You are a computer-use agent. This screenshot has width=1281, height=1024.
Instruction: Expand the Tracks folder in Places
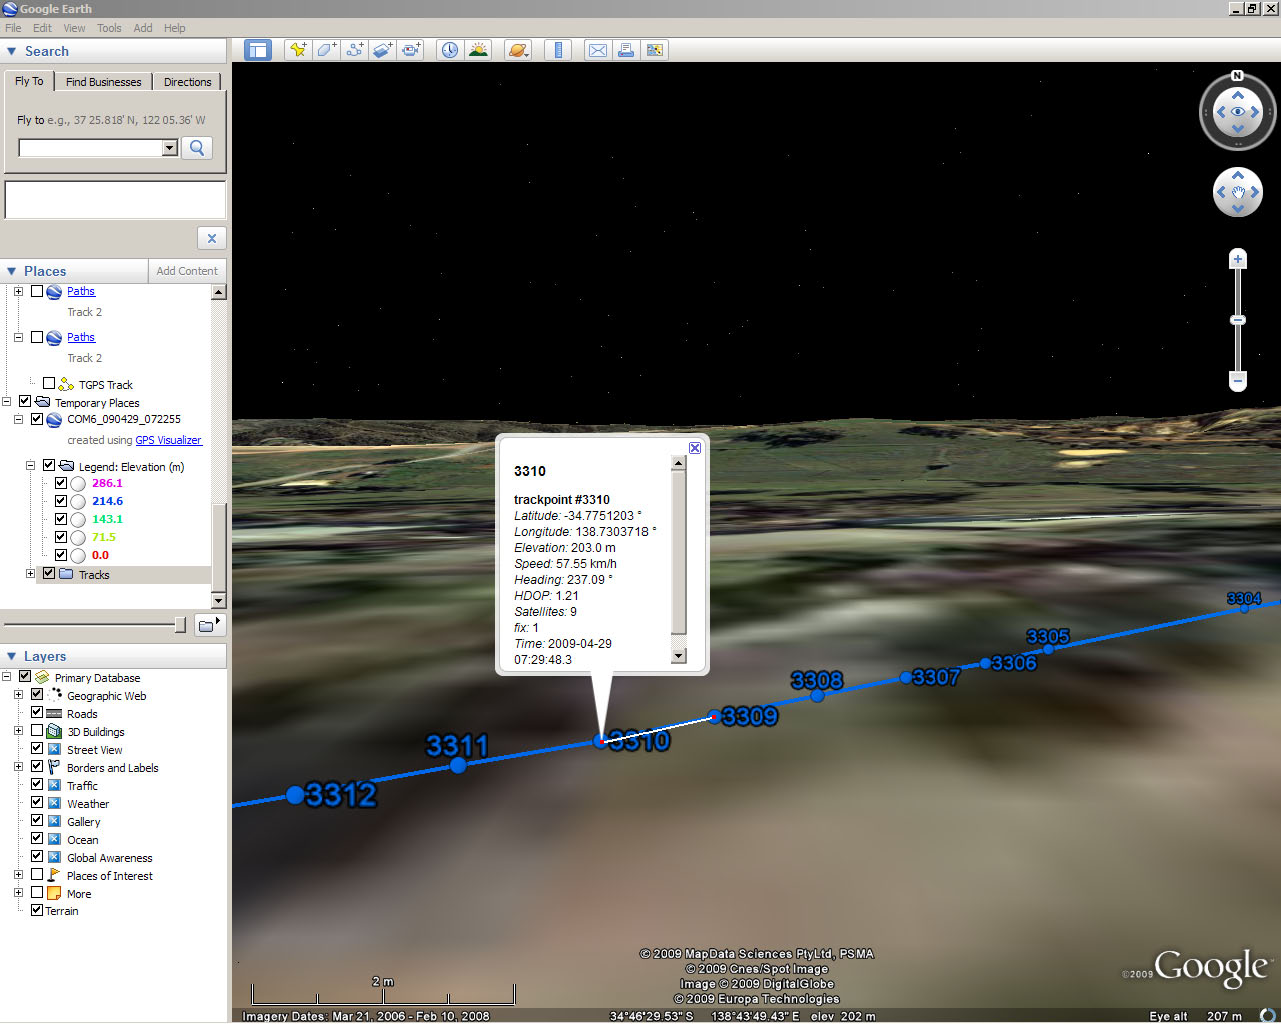click(30, 574)
